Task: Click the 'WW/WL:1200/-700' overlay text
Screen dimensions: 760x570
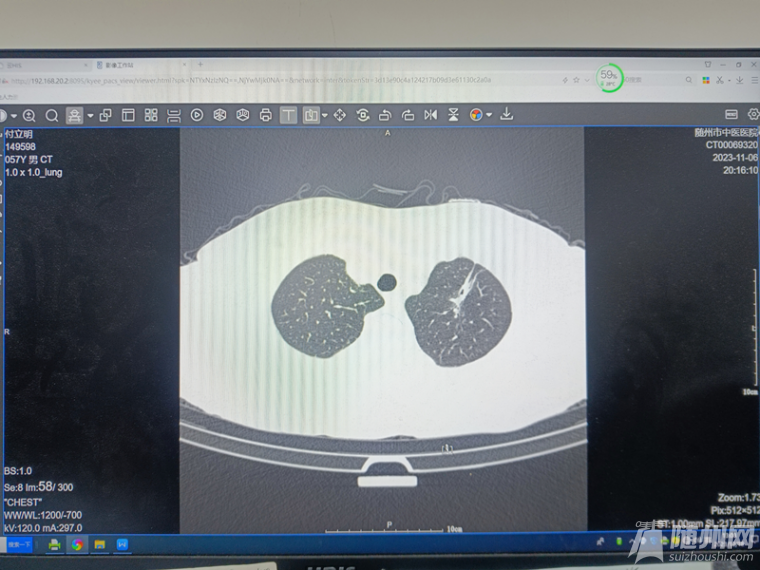Action: [43, 515]
